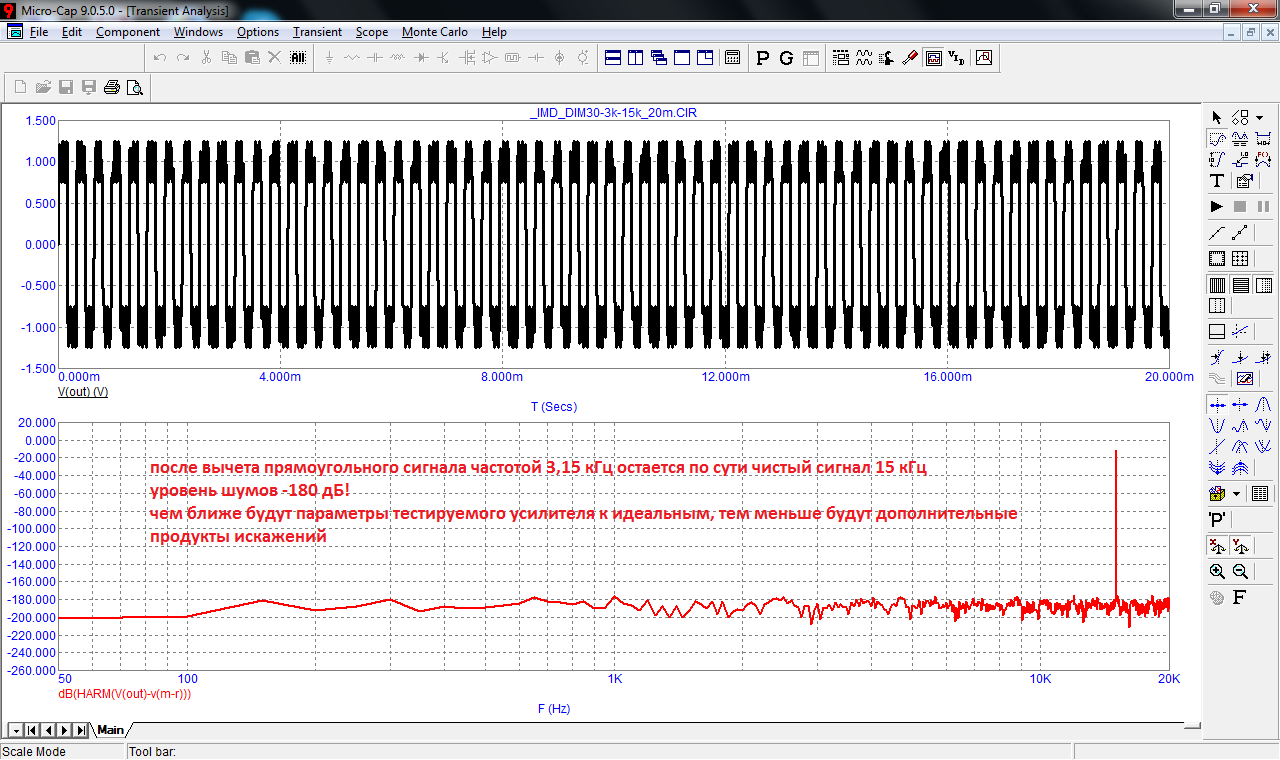Click the bold 'F' icon in right toolbar

click(1240, 598)
